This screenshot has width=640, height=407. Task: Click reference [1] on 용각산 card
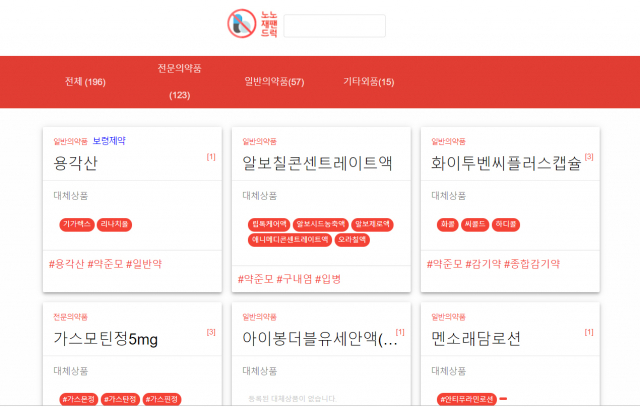(x=211, y=157)
